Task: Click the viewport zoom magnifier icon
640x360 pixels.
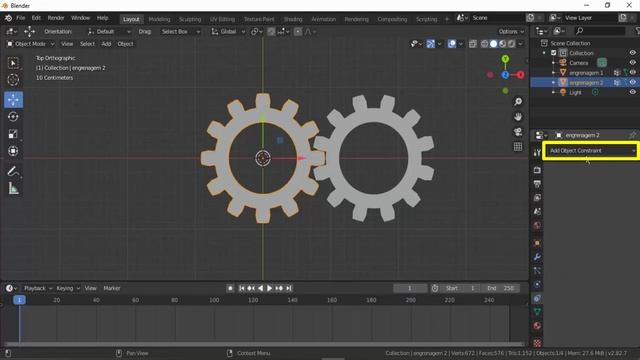Action: click(x=518, y=102)
